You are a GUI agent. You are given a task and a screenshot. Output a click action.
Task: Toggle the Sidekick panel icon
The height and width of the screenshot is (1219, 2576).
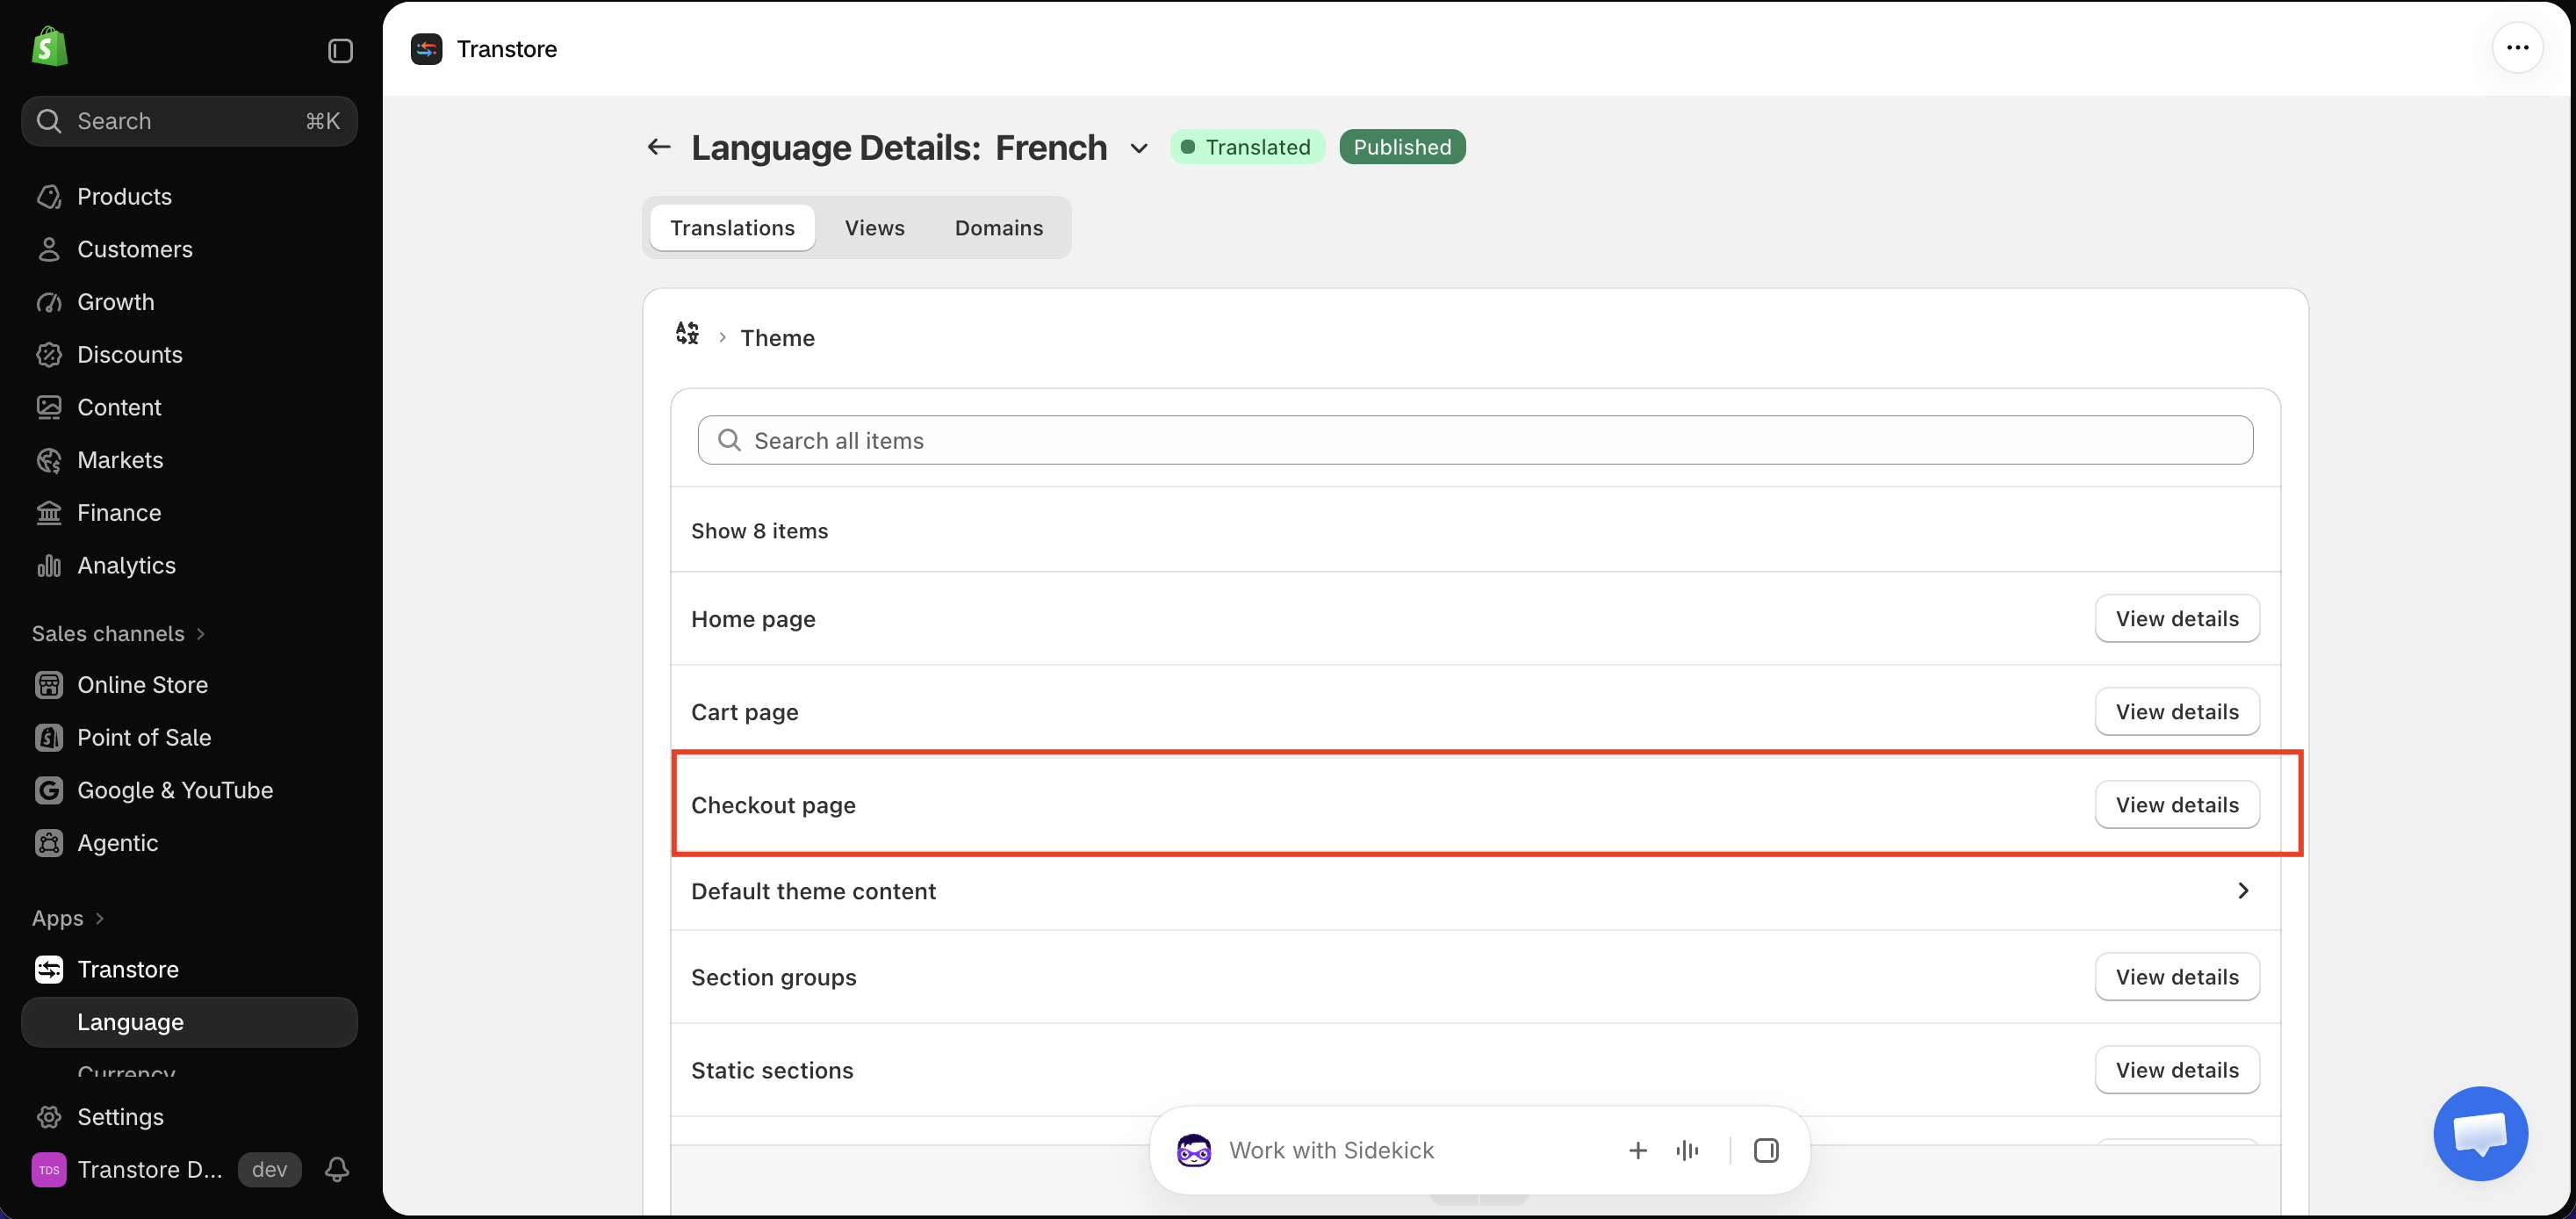pos(1766,1151)
